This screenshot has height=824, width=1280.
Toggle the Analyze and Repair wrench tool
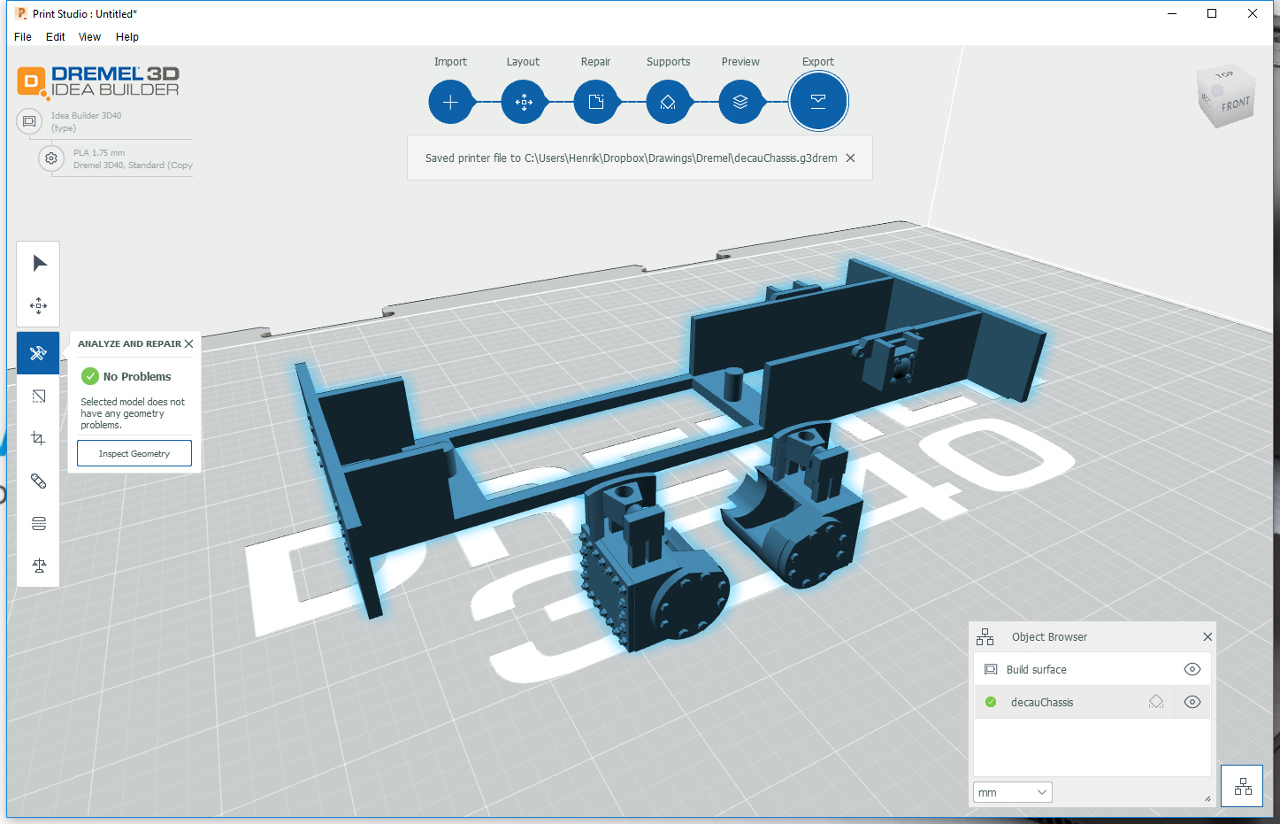coord(39,353)
